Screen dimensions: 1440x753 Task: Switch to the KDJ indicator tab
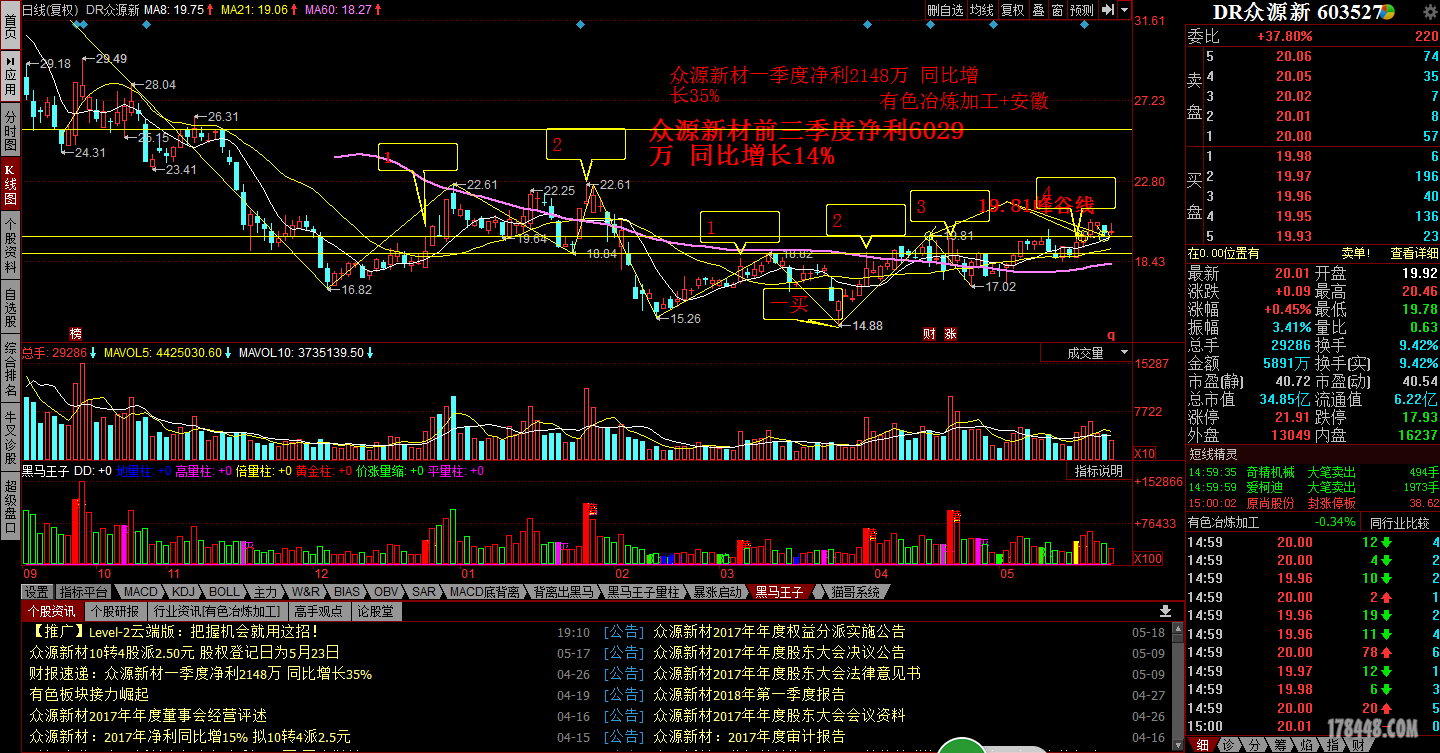[184, 592]
